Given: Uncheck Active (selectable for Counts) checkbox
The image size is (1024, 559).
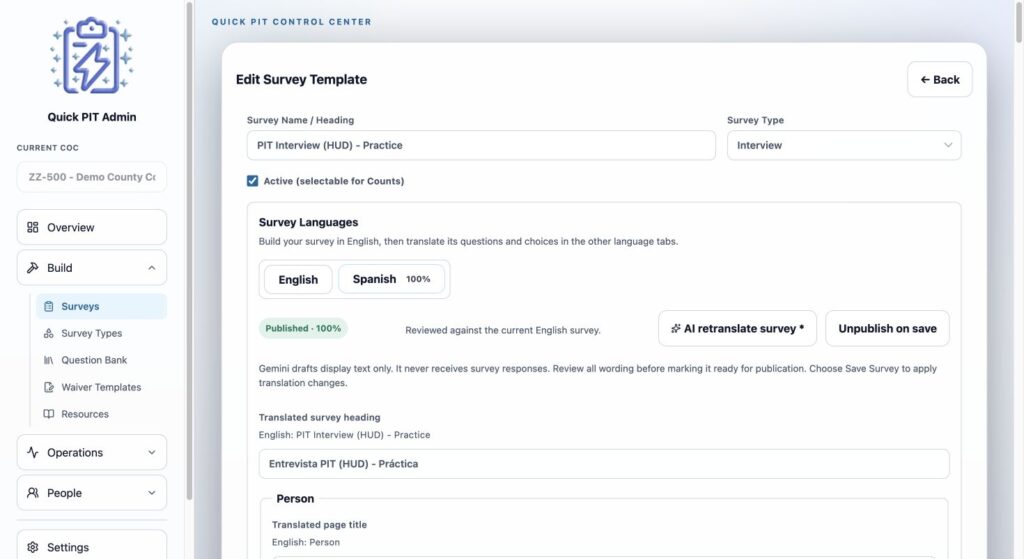Looking at the screenshot, I should pos(252,181).
